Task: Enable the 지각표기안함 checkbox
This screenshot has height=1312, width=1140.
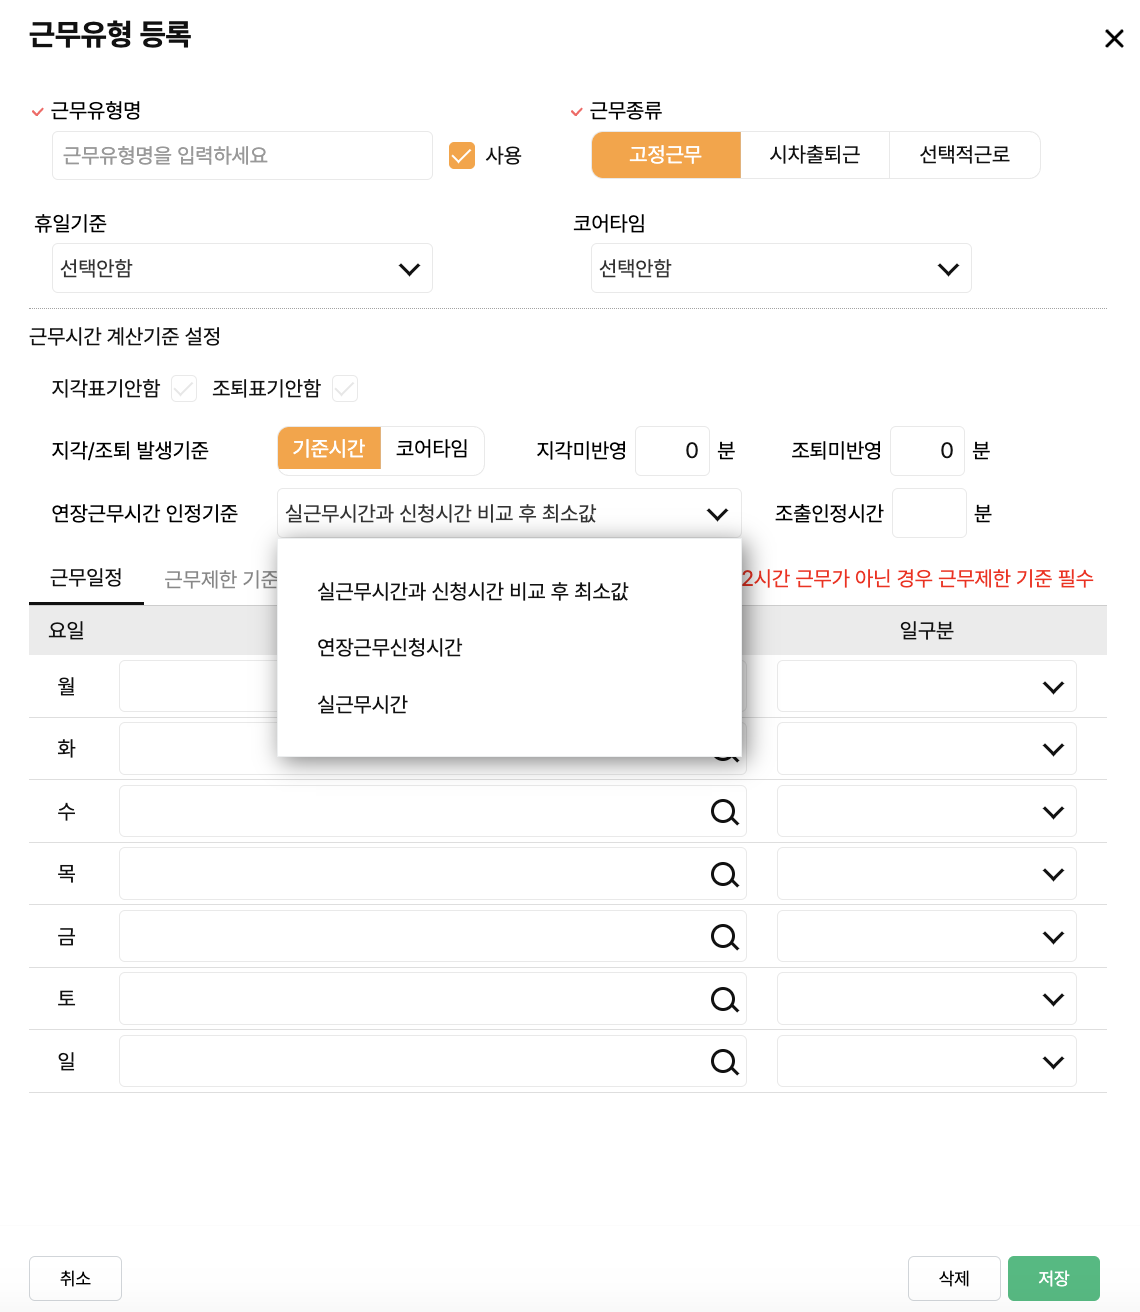Action: [184, 389]
